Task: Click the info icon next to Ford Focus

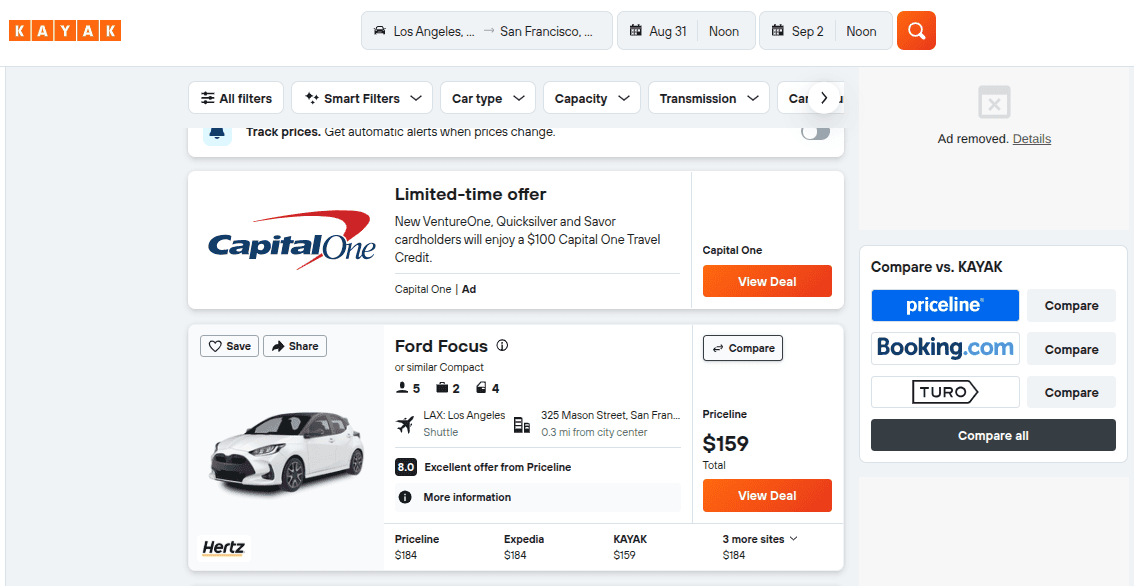Action: tap(502, 345)
